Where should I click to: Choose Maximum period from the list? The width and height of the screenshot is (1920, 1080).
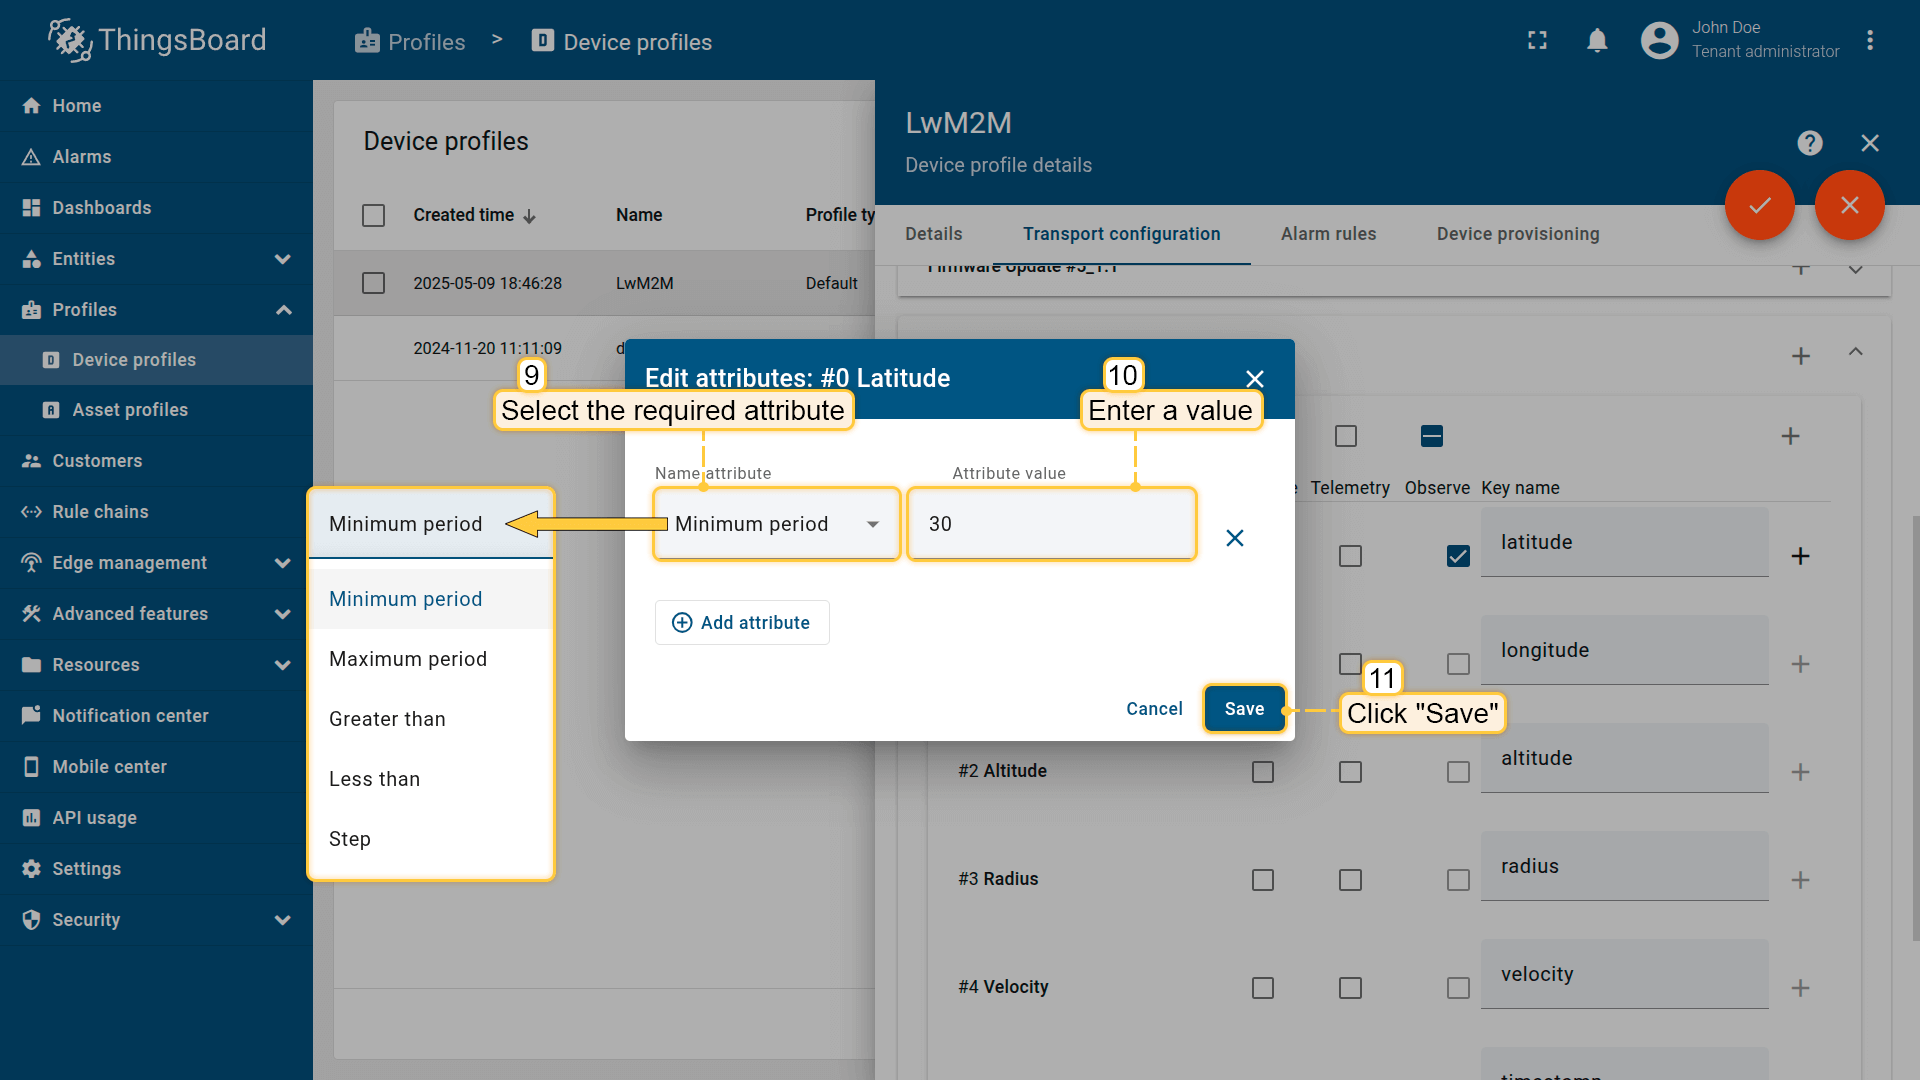click(x=408, y=659)
